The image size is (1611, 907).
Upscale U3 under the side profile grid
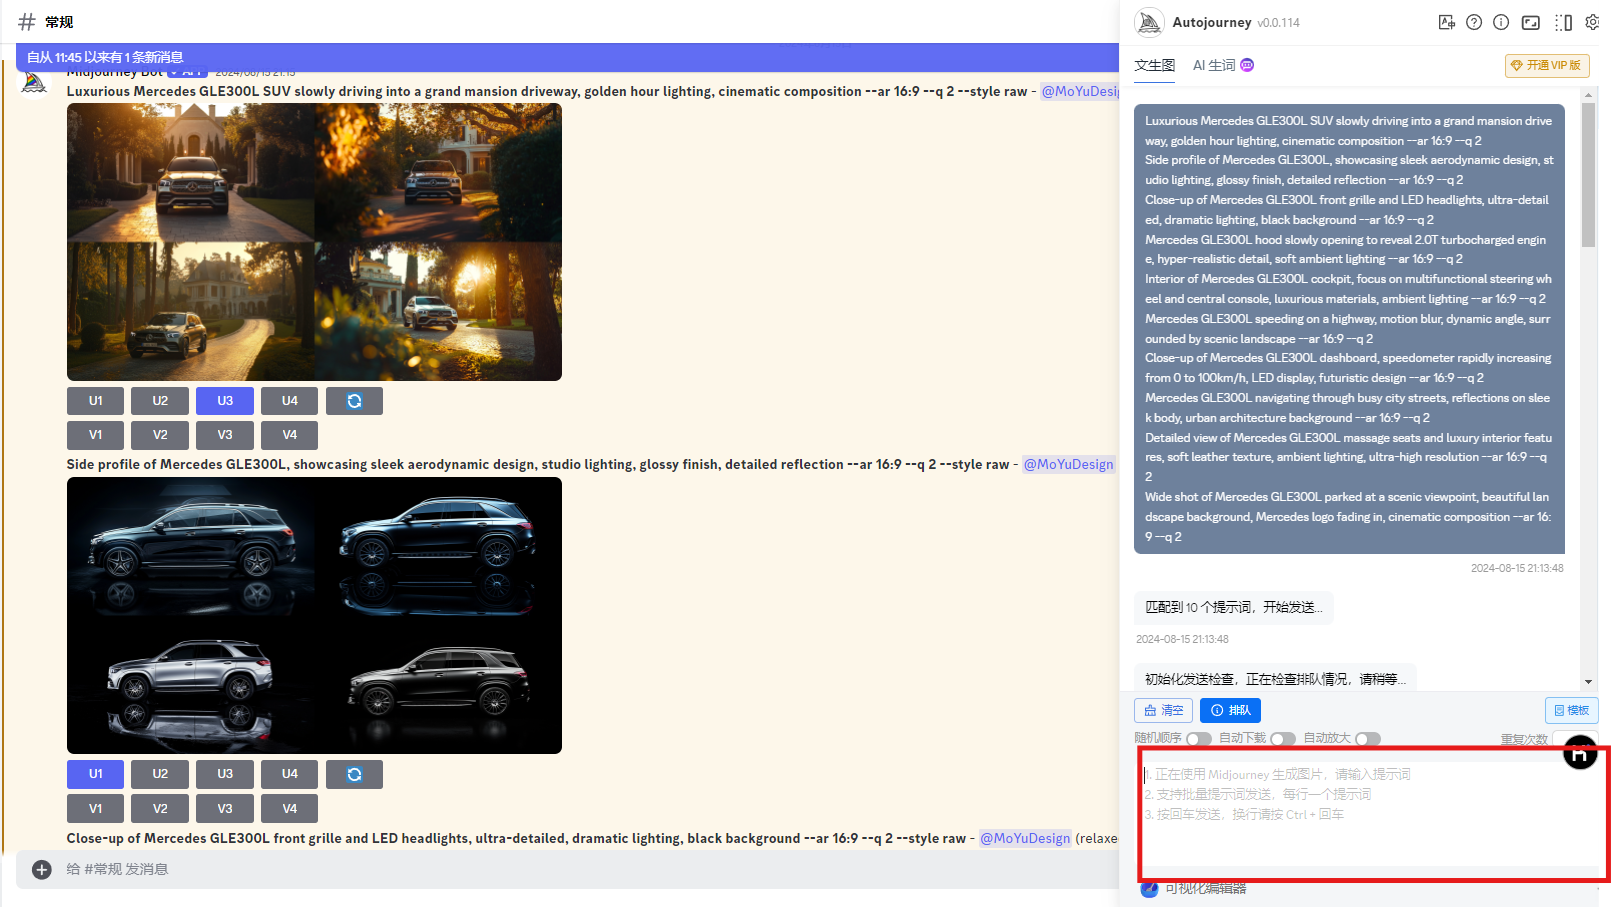tap(225, 774)
